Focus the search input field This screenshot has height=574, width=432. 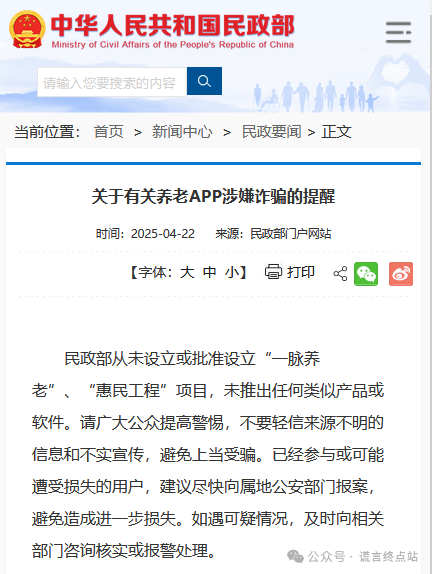coord(112,82)
